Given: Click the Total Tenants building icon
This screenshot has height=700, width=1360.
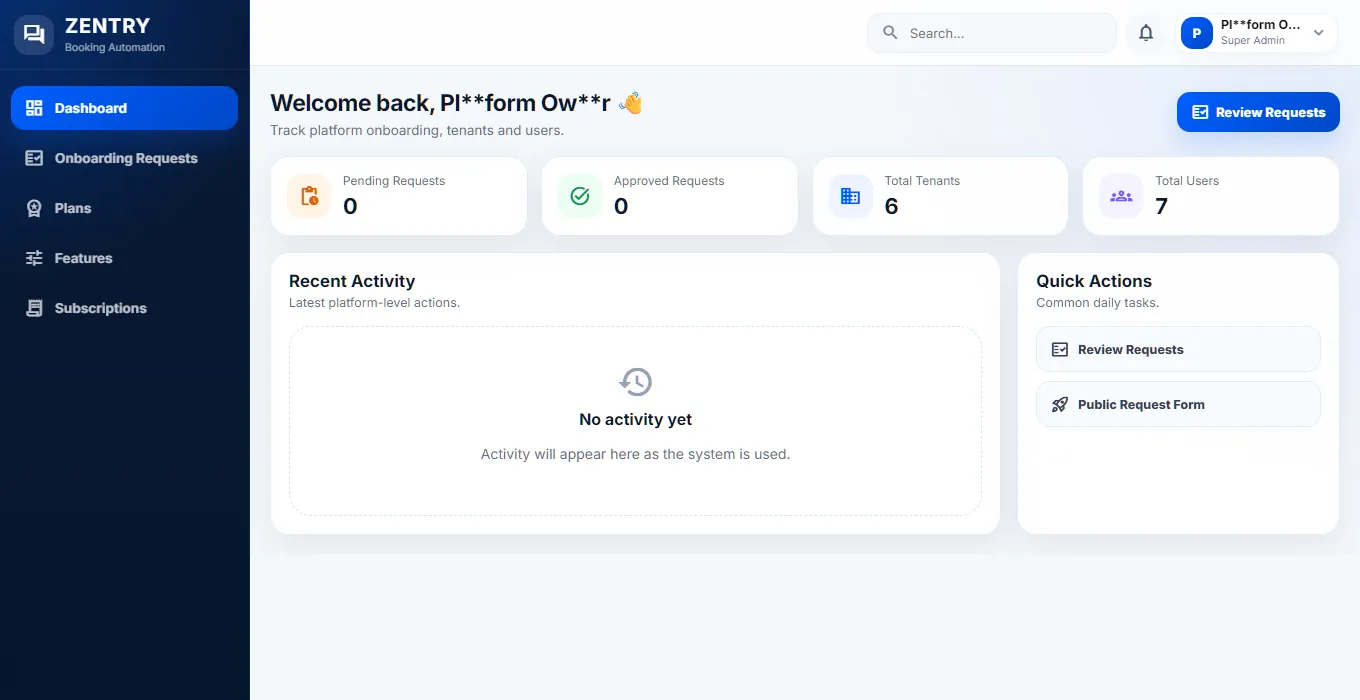Looking at the screenshot, I should [x=851, y=196].
